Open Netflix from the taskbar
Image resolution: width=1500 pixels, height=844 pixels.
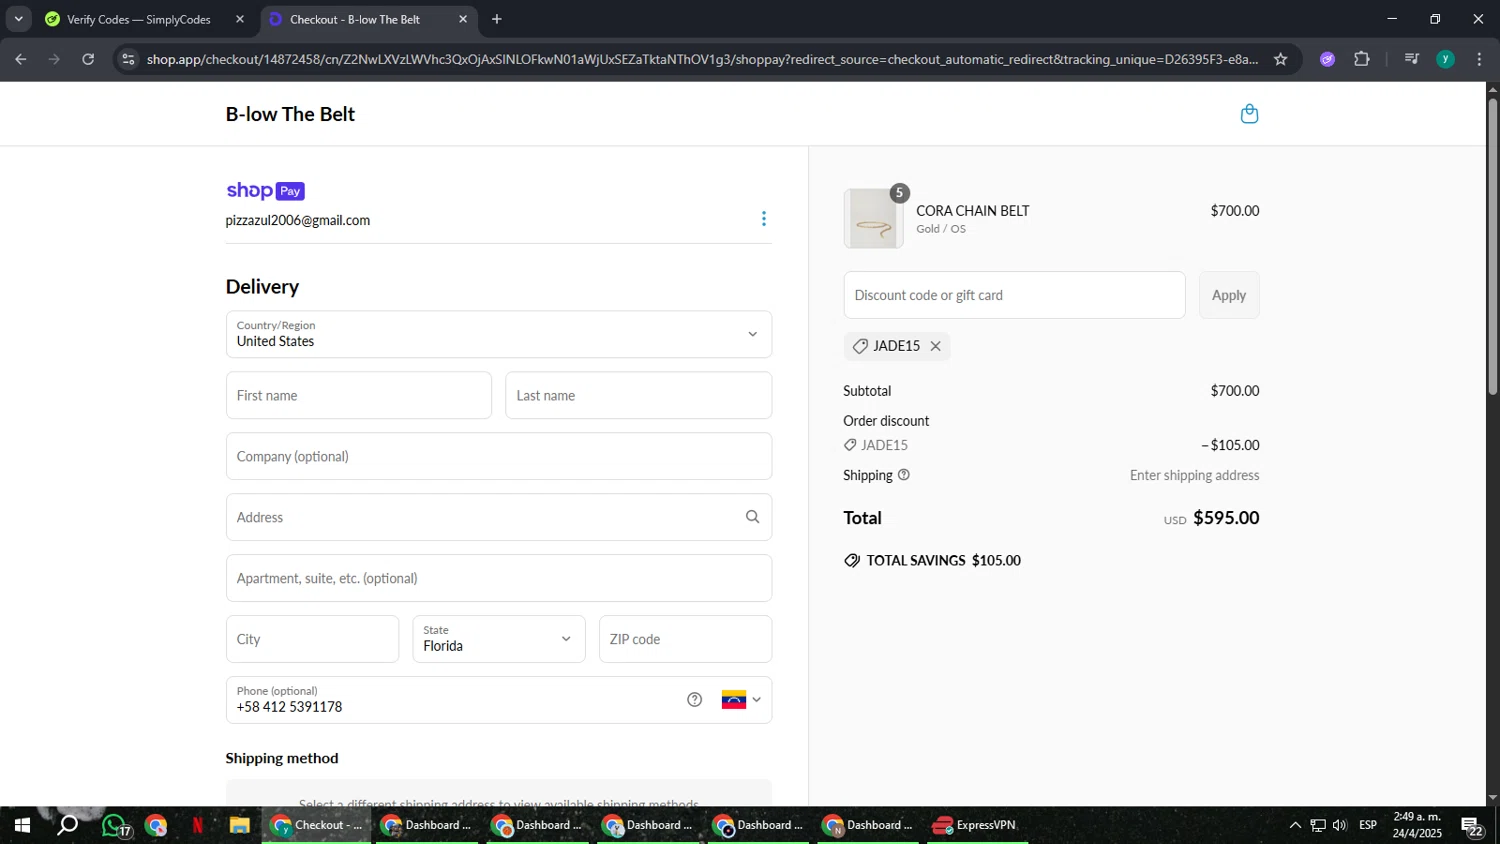tap(198, 826)
